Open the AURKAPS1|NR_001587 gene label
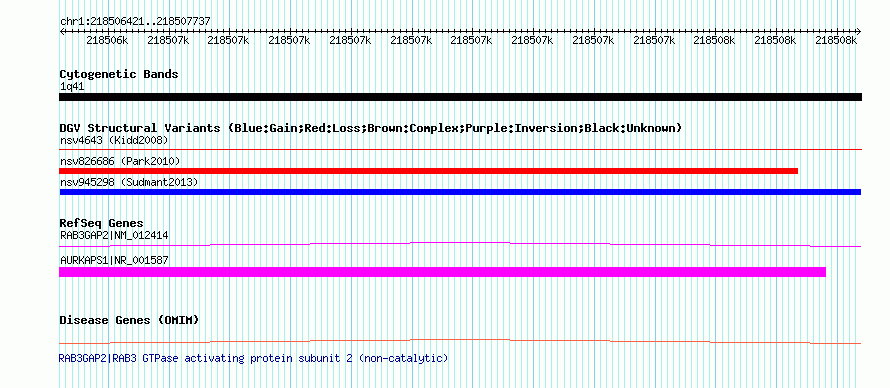The height and width of the screenshot is (388, 890). click(x=114, y=260)
